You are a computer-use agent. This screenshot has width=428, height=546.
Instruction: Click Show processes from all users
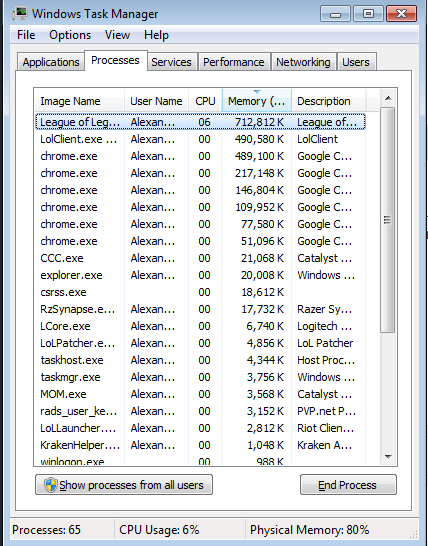point(124,485)
